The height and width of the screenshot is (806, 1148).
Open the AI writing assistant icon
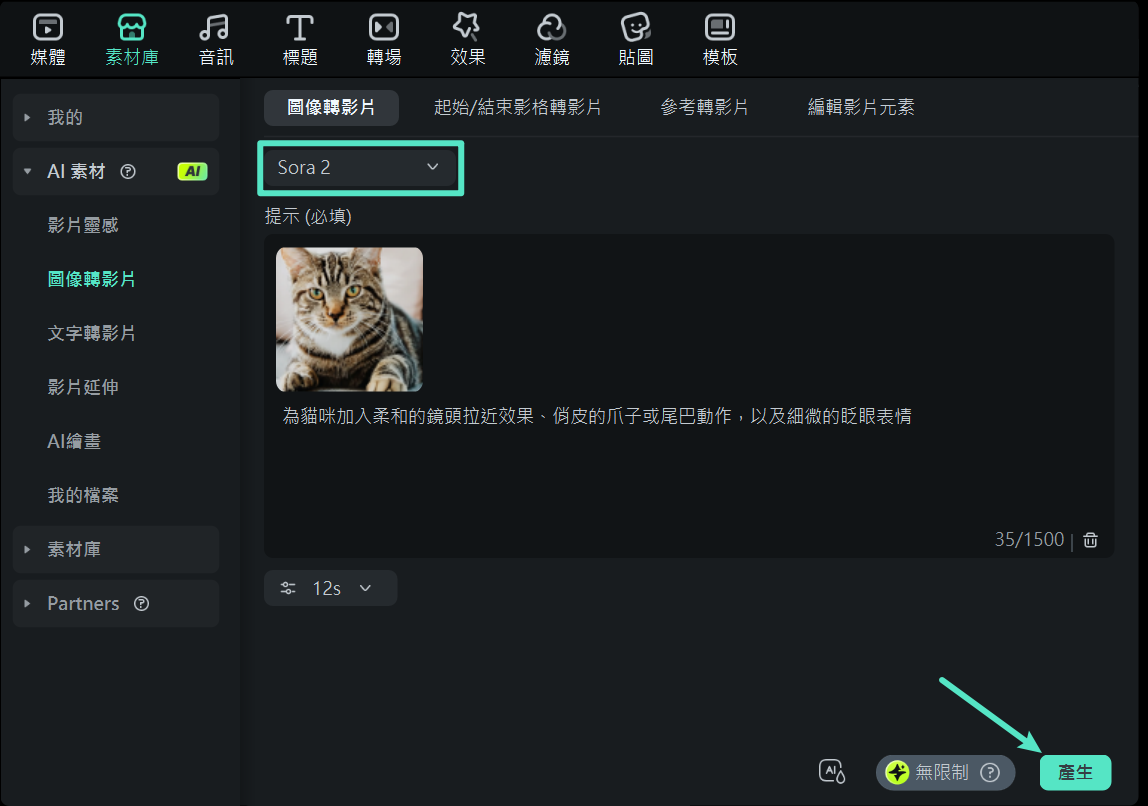(x=832, y=771)
